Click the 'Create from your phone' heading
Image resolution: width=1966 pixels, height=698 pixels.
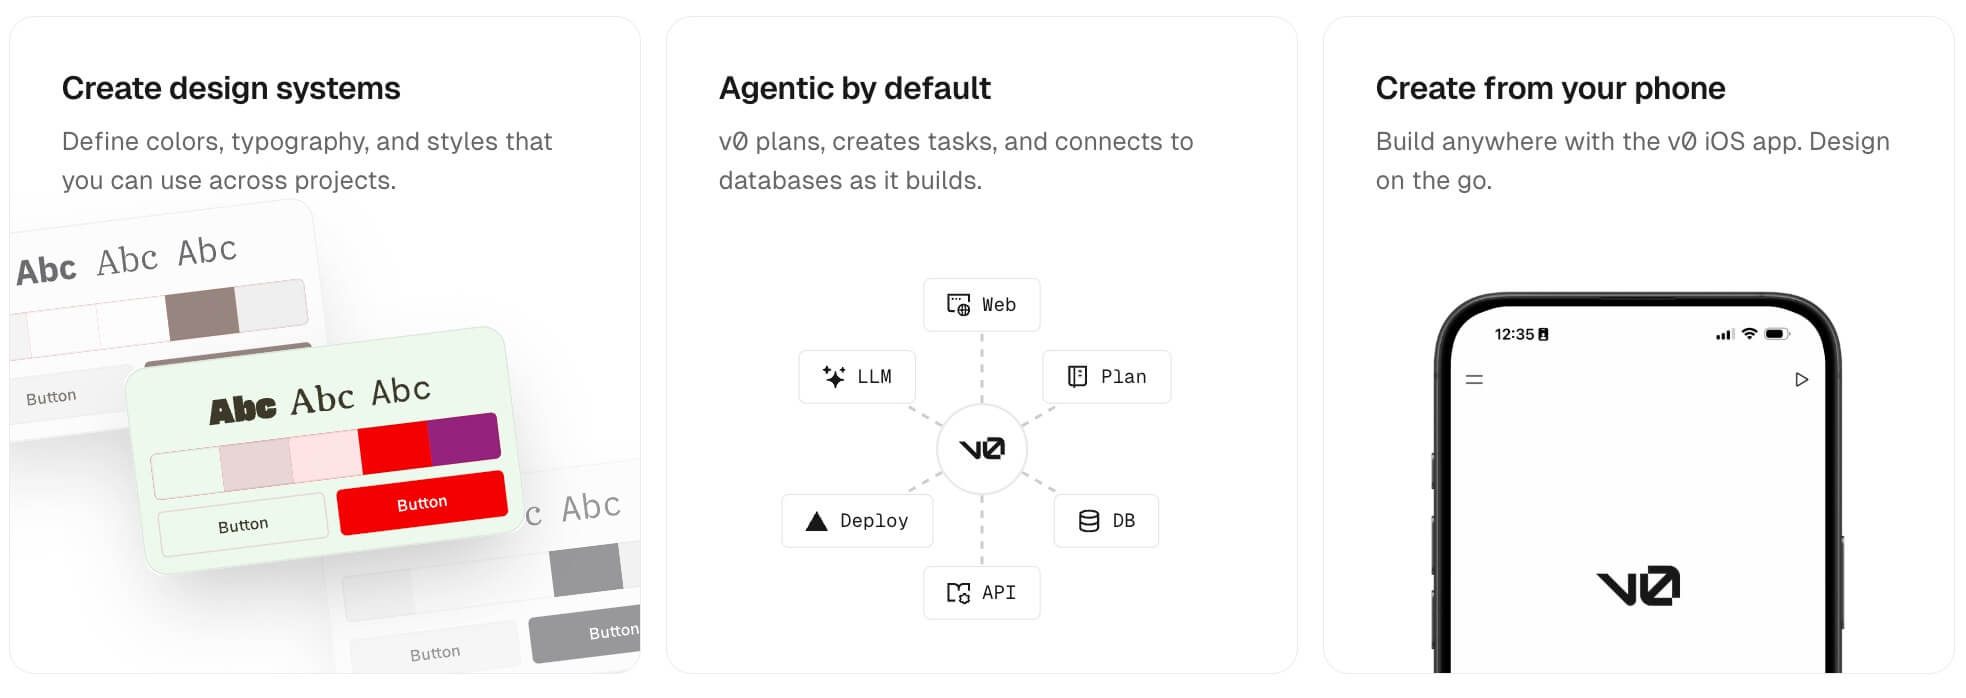coord(1549,89)
